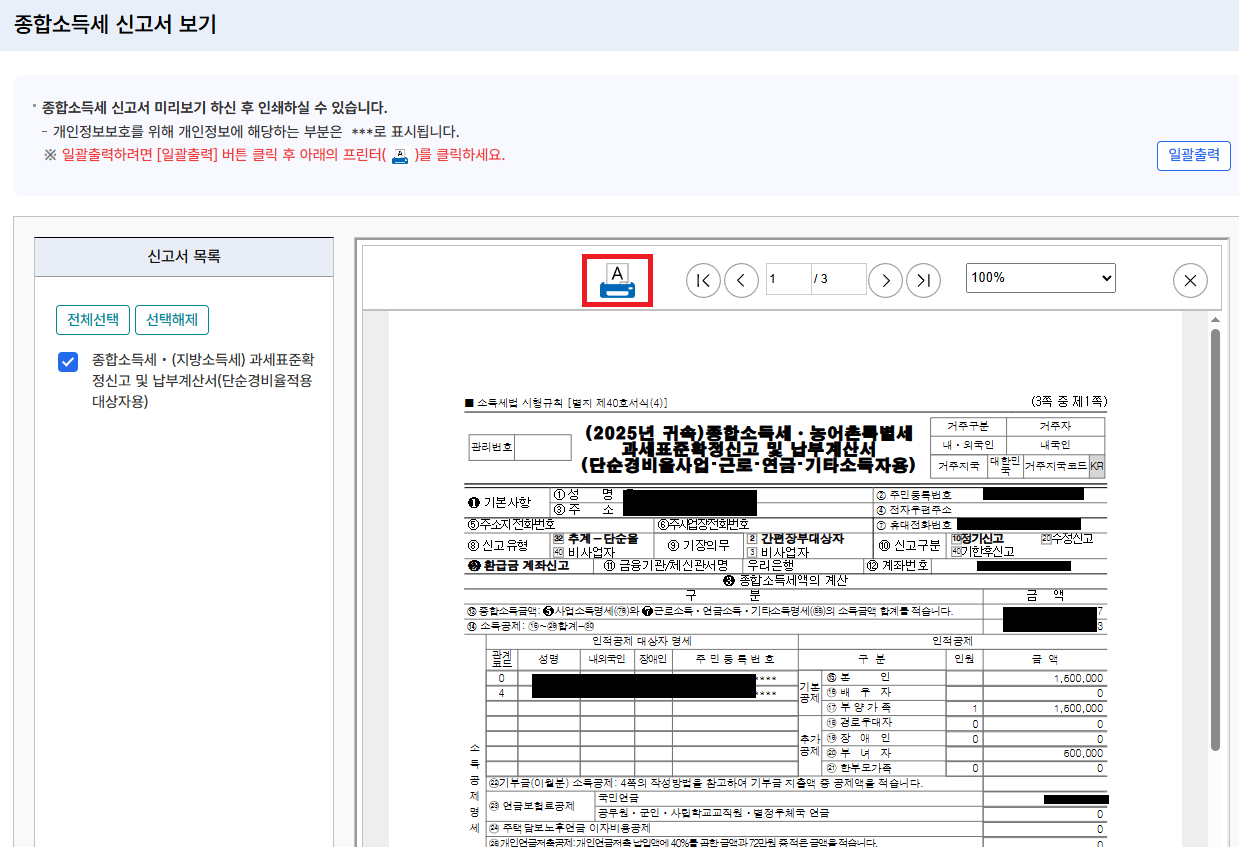Click the 부녀자 amount 600,000 cell

pyautogui.click(x=1045, y=753)
